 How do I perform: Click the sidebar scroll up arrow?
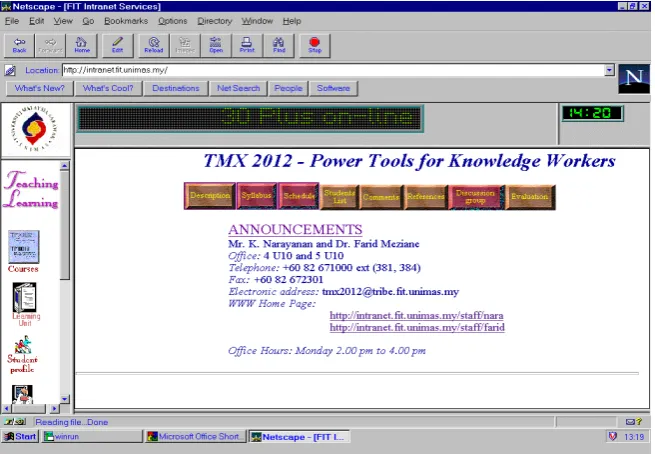pyautogui.click(x=64, y=166)
